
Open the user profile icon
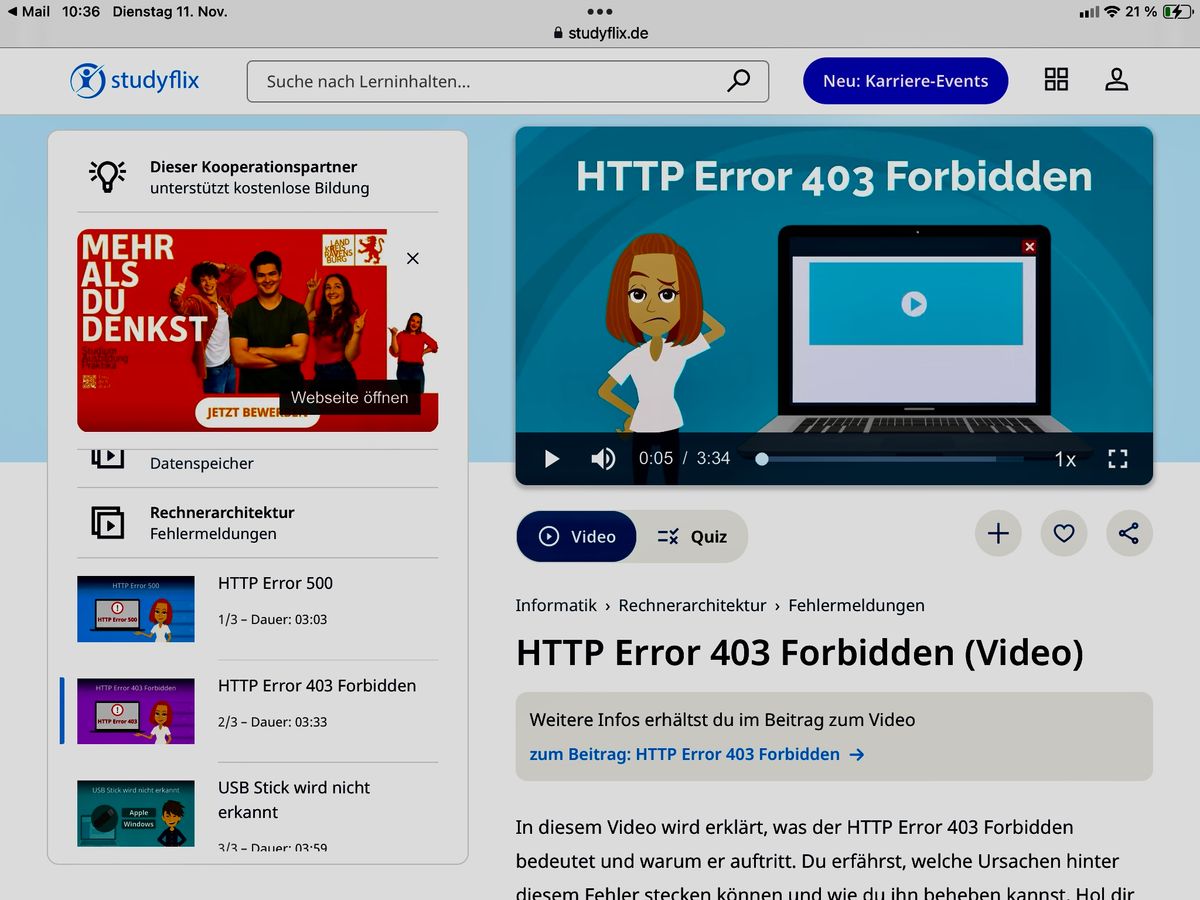pos(1116,79)
